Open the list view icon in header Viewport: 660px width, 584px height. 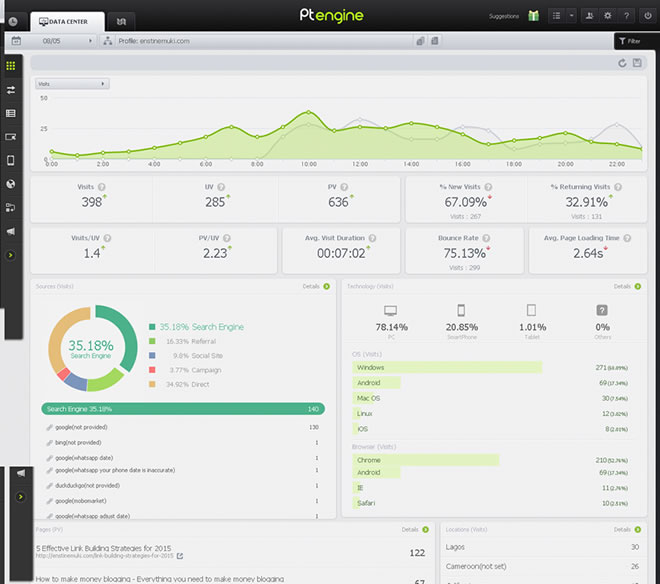click(556, 16)
